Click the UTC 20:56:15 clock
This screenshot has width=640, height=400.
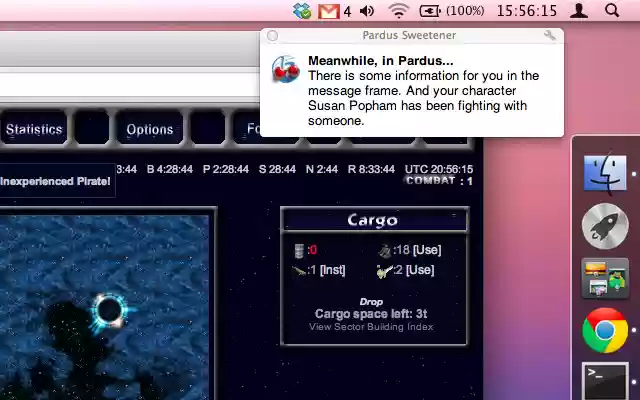point(439,169)
